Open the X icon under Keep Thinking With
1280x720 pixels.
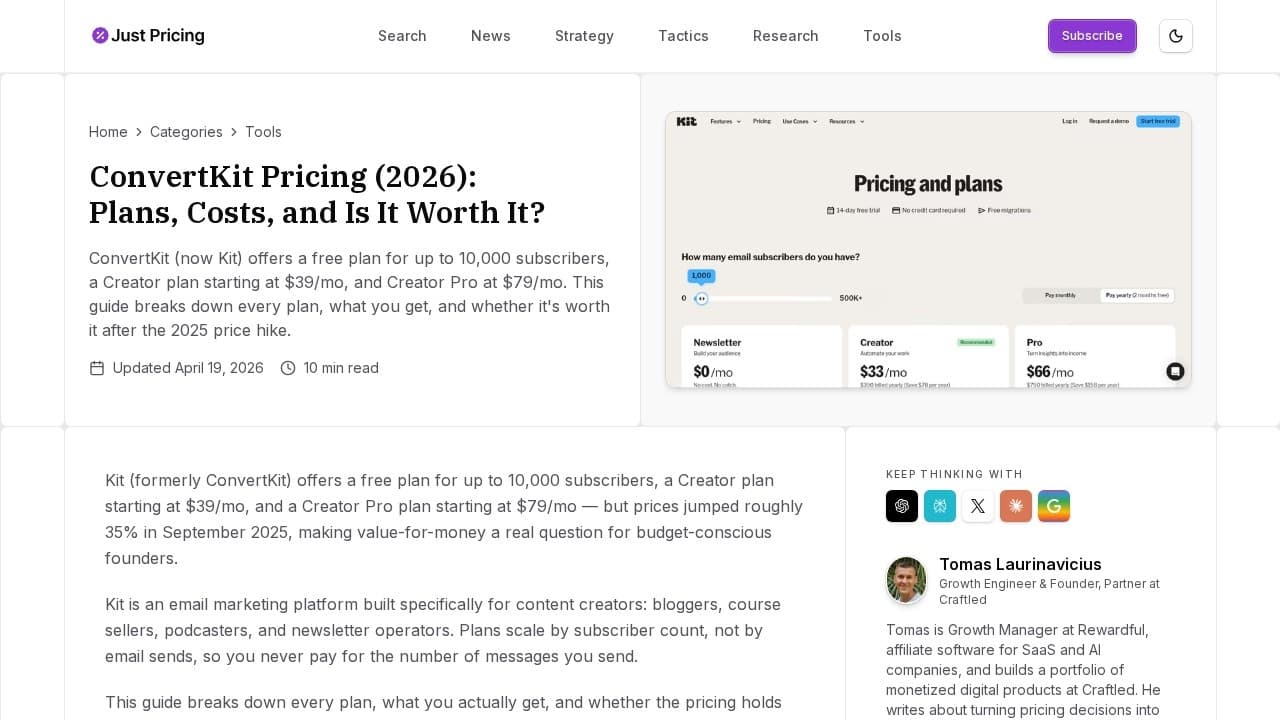[x=978, y=506]
